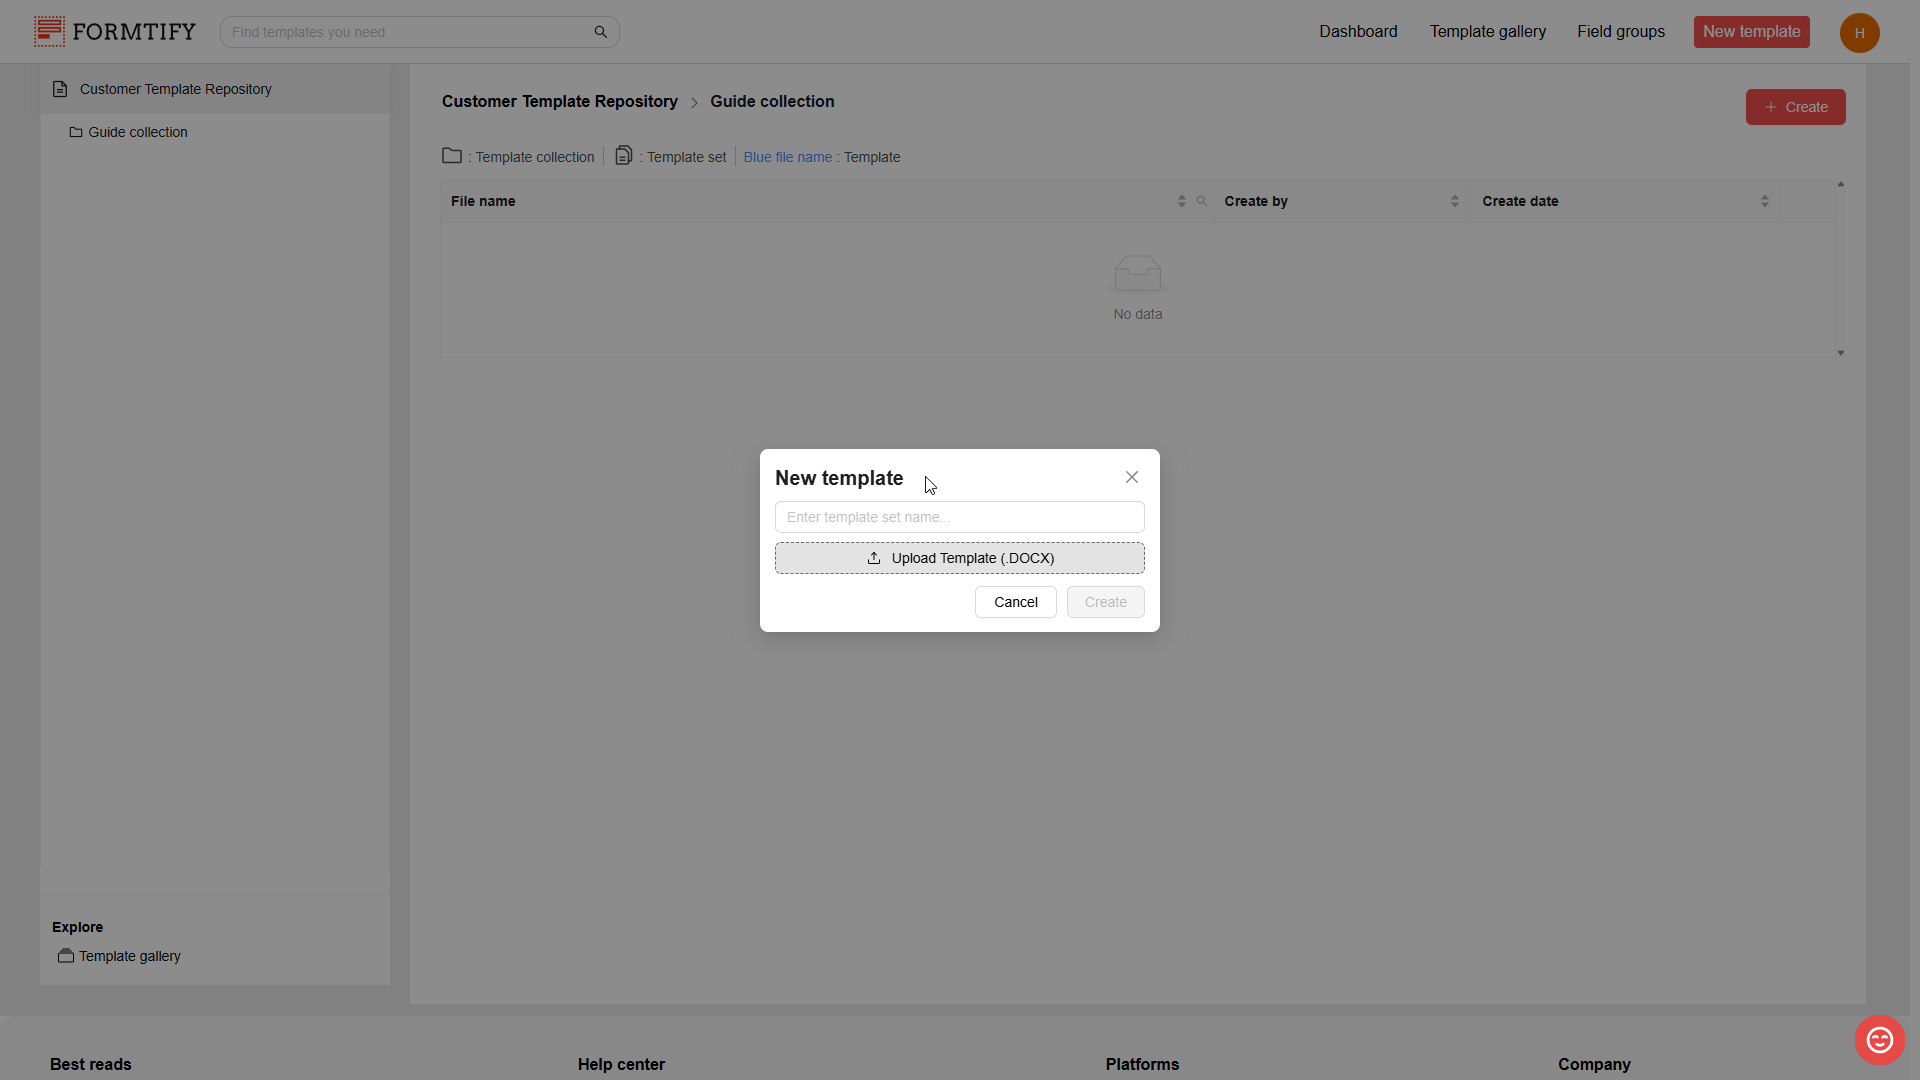Click the Formtify logo icon
Viewport: 1920px width, 1080px height.
tap(49, 32)
